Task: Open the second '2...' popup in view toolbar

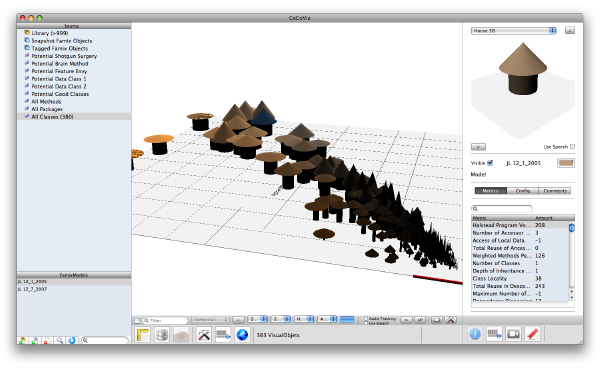Action: [281, 319]
